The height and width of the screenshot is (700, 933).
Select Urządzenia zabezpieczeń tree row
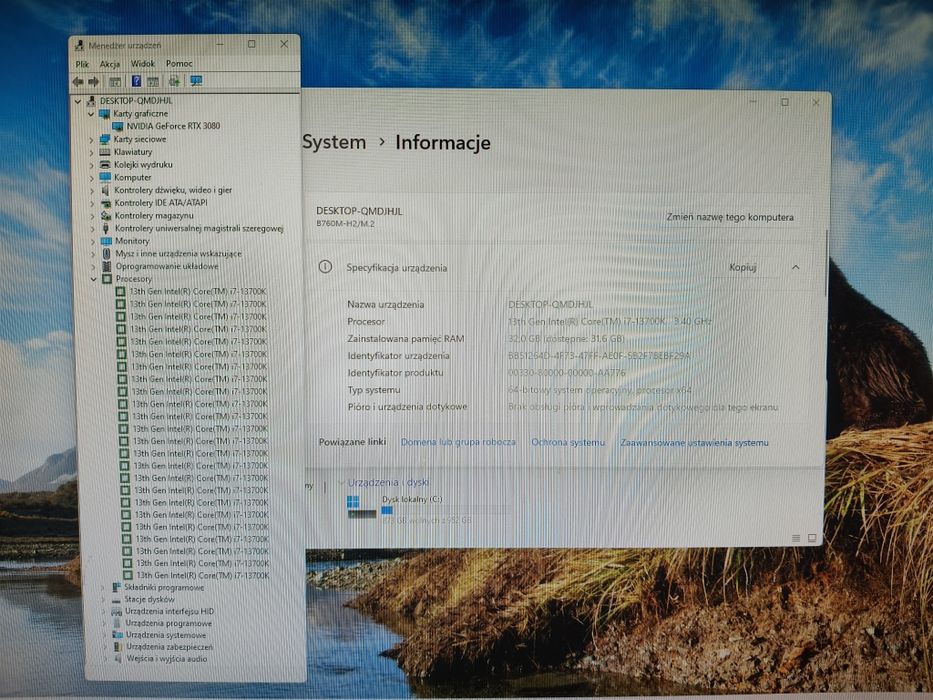pos(170,647)
